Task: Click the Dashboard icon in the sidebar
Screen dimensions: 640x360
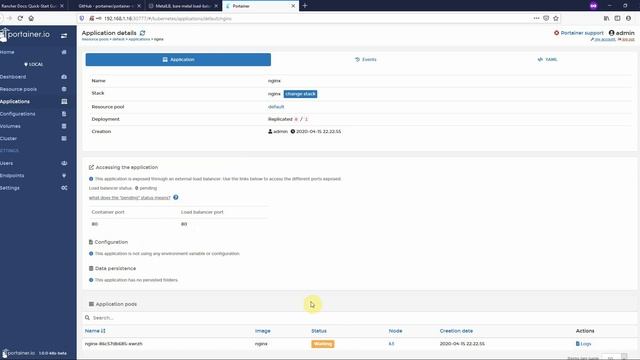Action: coord(64,77)
